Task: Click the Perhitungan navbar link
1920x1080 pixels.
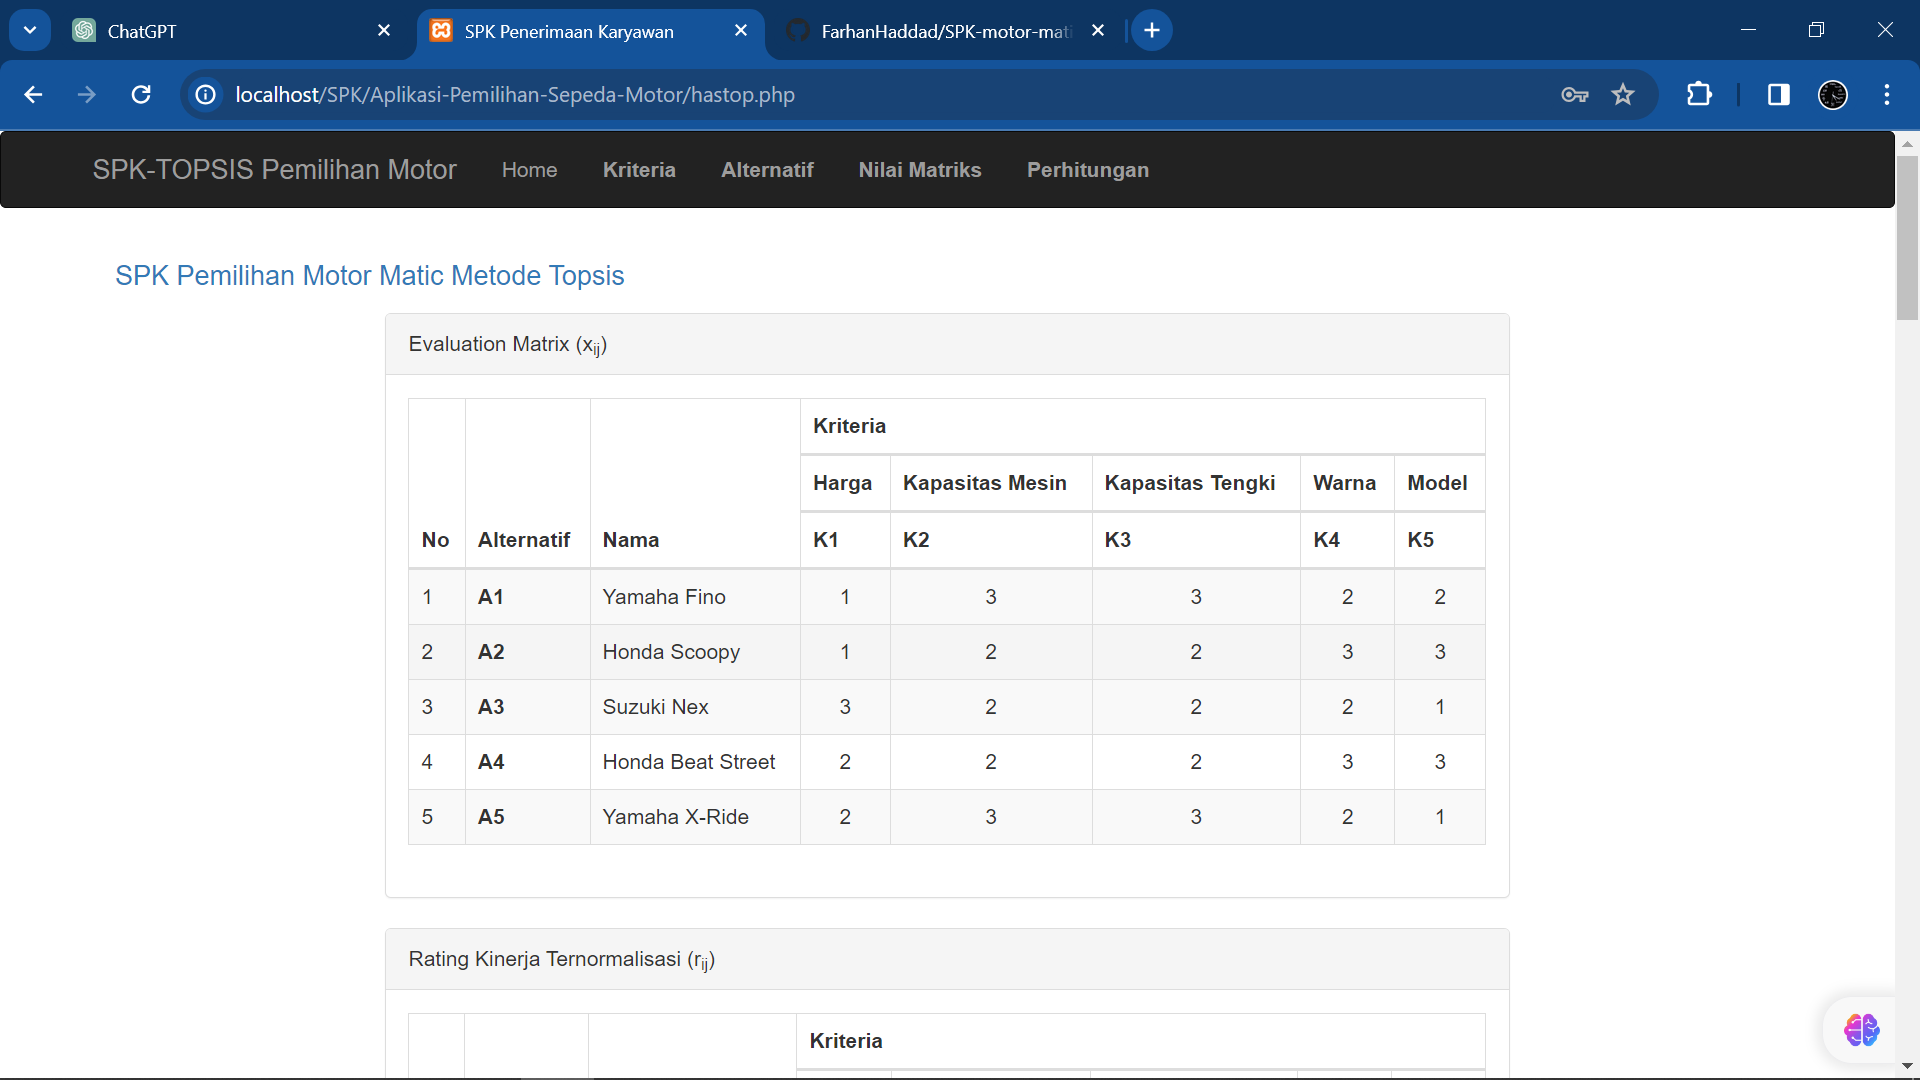Action: click(1087, 170)
